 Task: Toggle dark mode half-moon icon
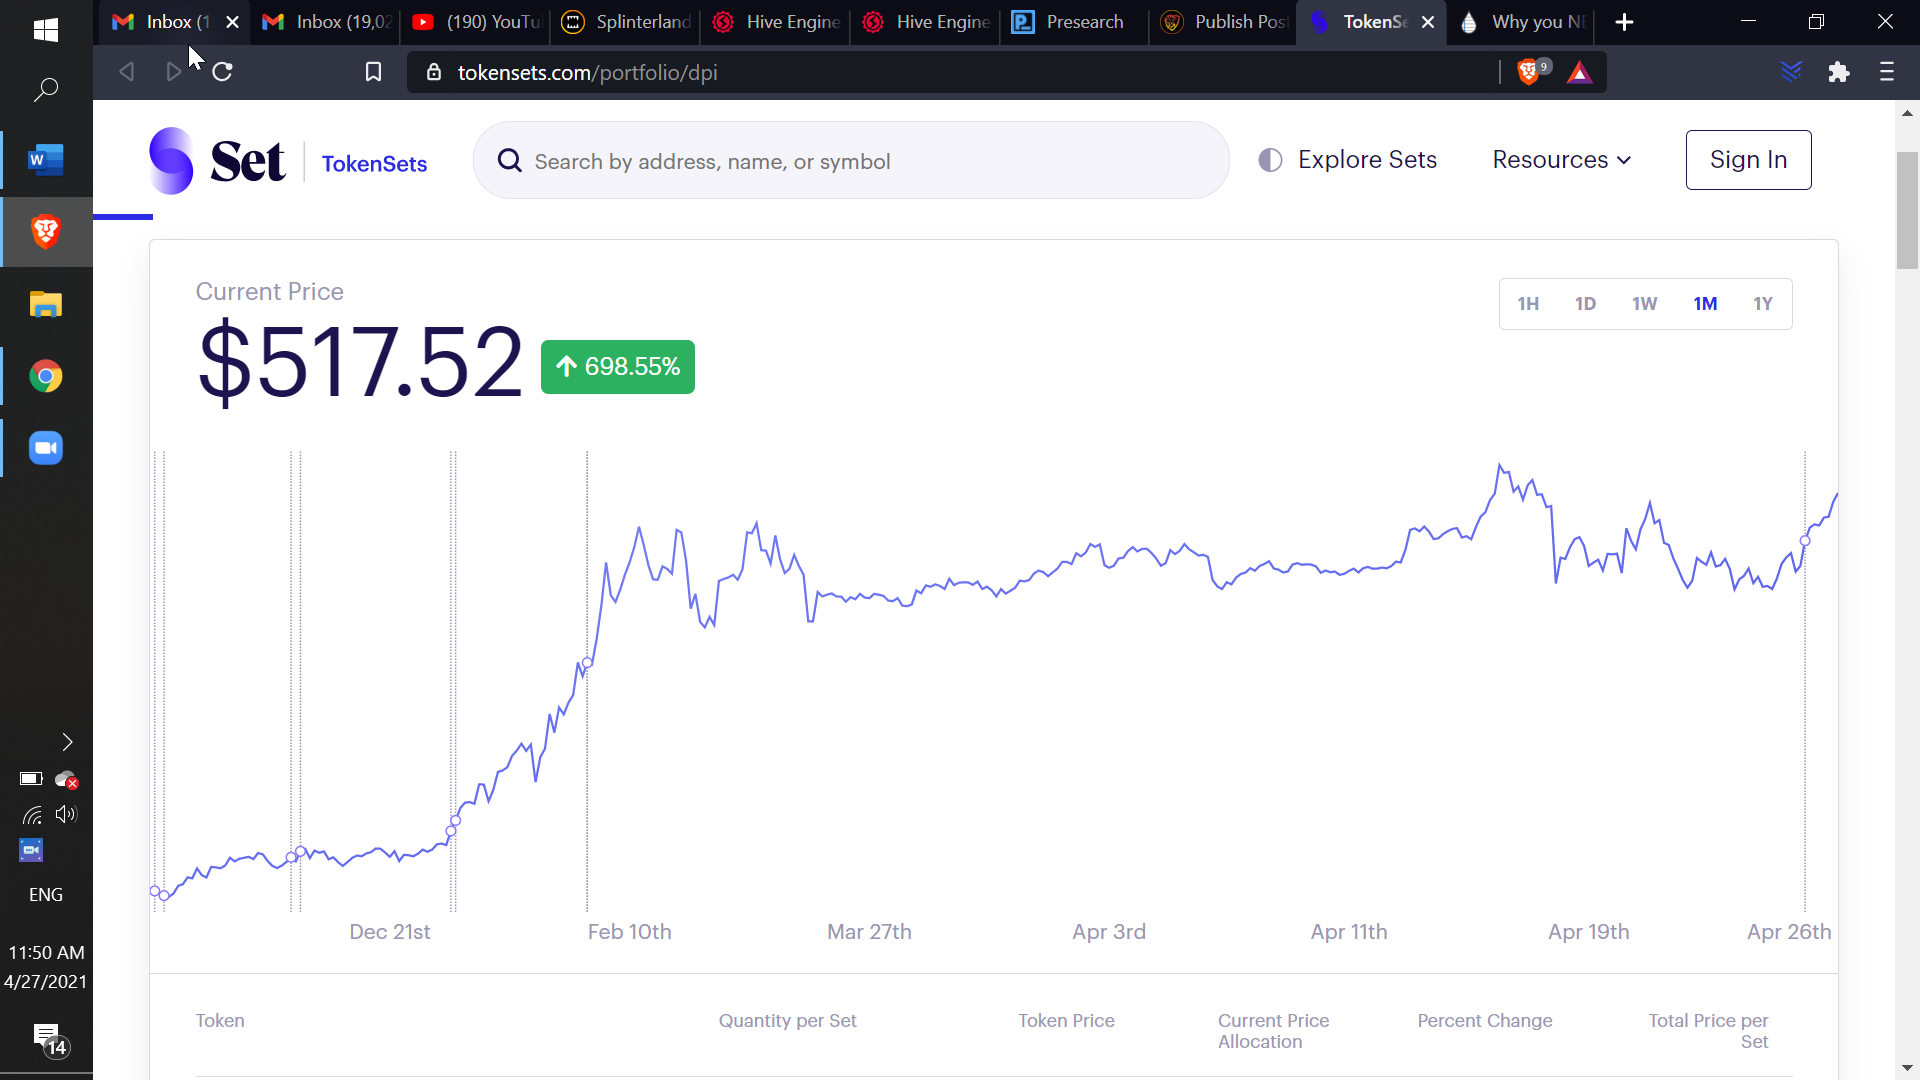click(x=1270, y=160)
